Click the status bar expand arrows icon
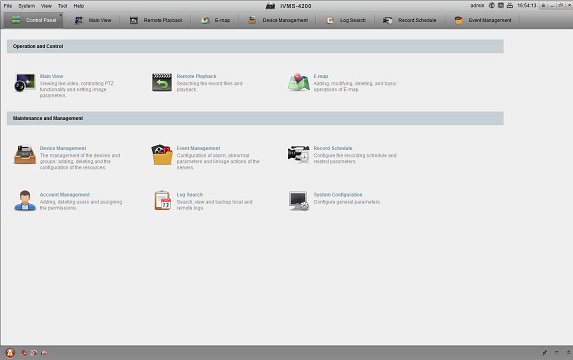The image size is (573, 360). point(568,353)
